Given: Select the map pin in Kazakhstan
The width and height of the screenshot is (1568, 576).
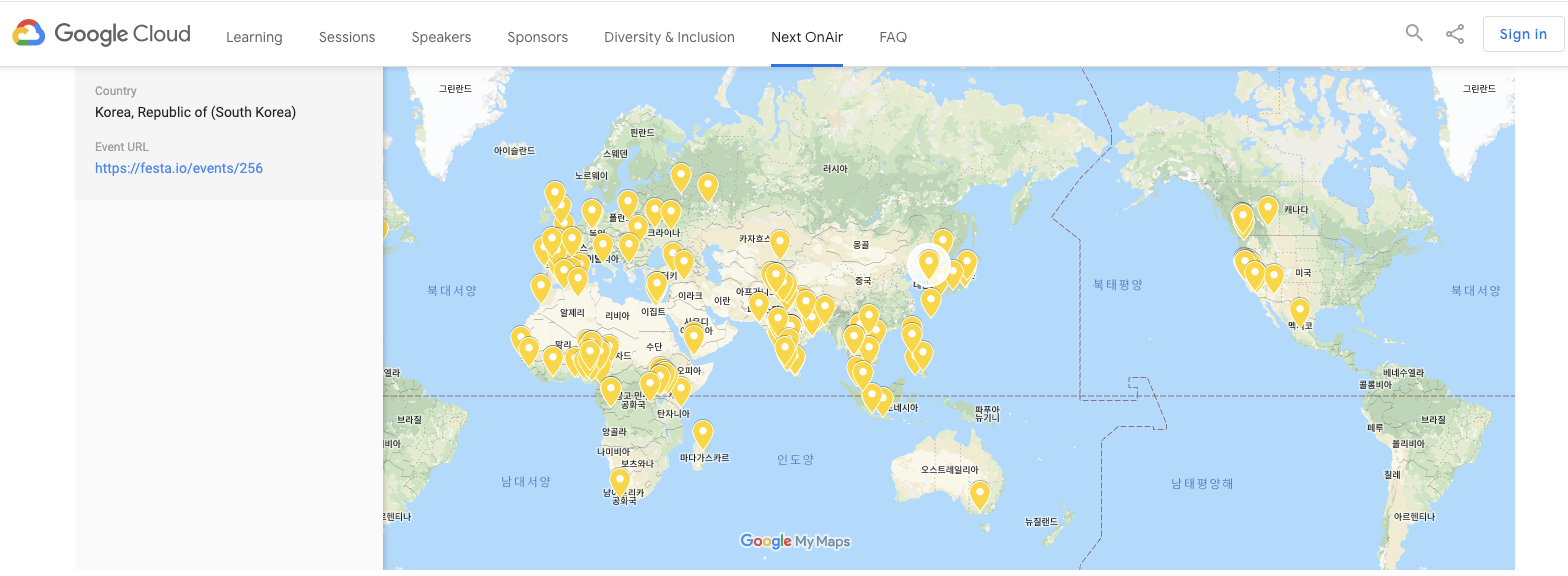Looking at the screenshot, I should pos(779,244).
